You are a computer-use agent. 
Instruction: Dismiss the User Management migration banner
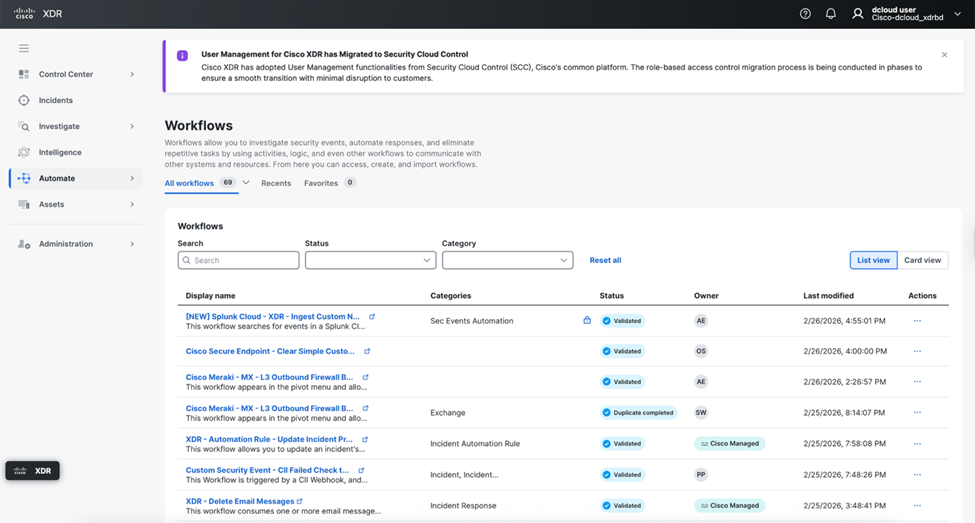[945, 55]
